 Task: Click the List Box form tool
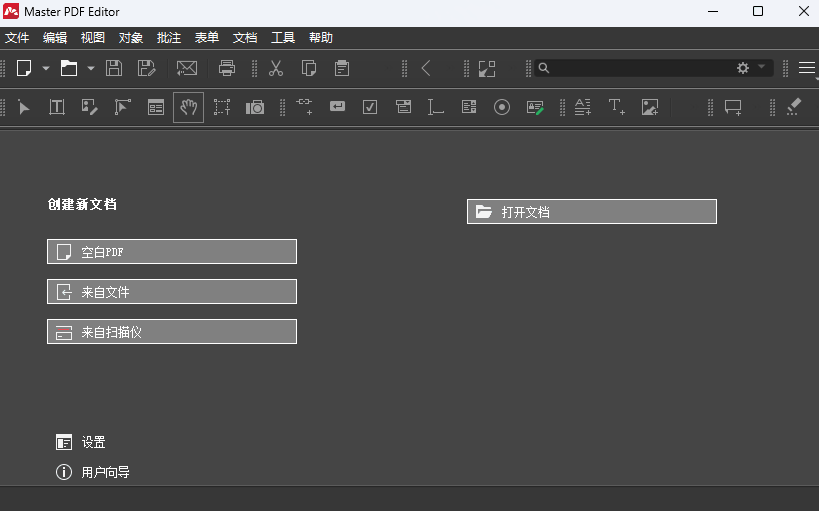click(469, 107)
